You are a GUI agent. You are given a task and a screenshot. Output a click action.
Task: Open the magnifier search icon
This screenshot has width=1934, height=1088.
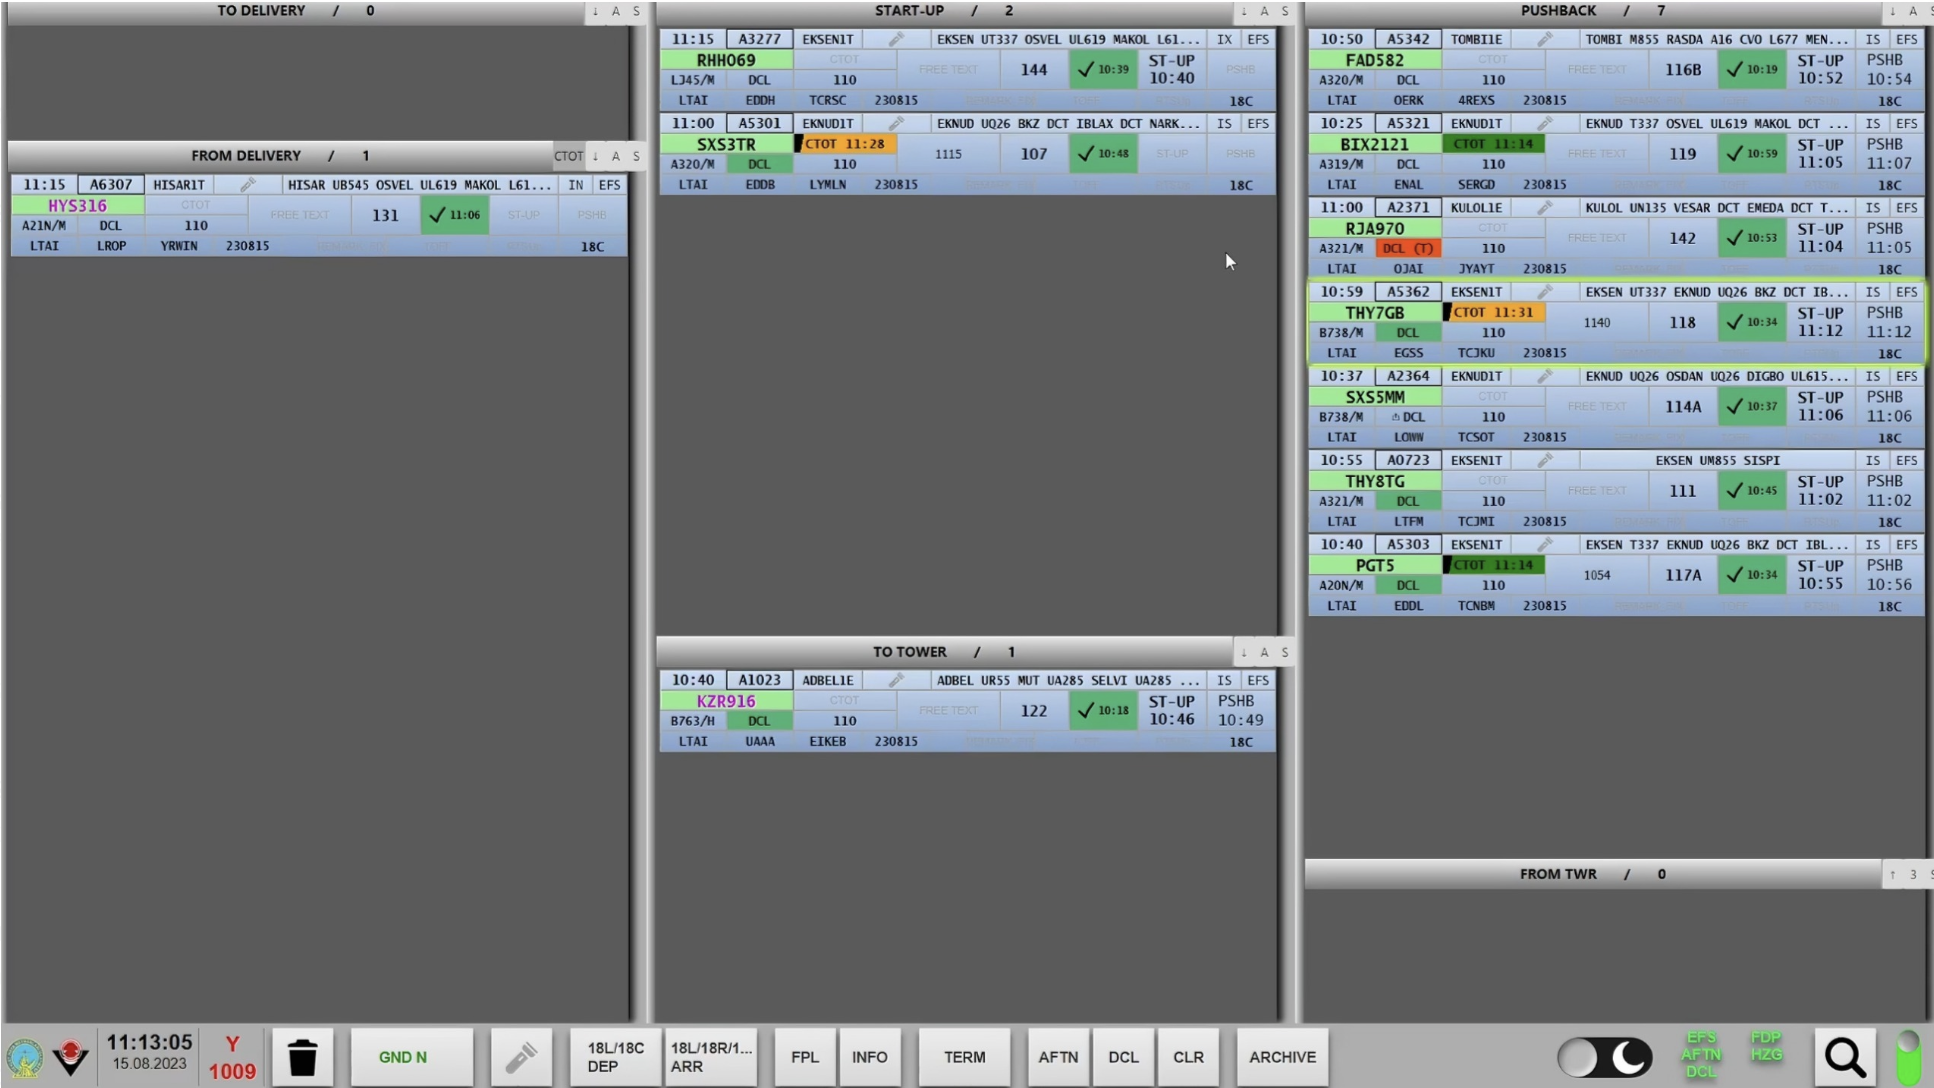[x=1845, y=1057]
